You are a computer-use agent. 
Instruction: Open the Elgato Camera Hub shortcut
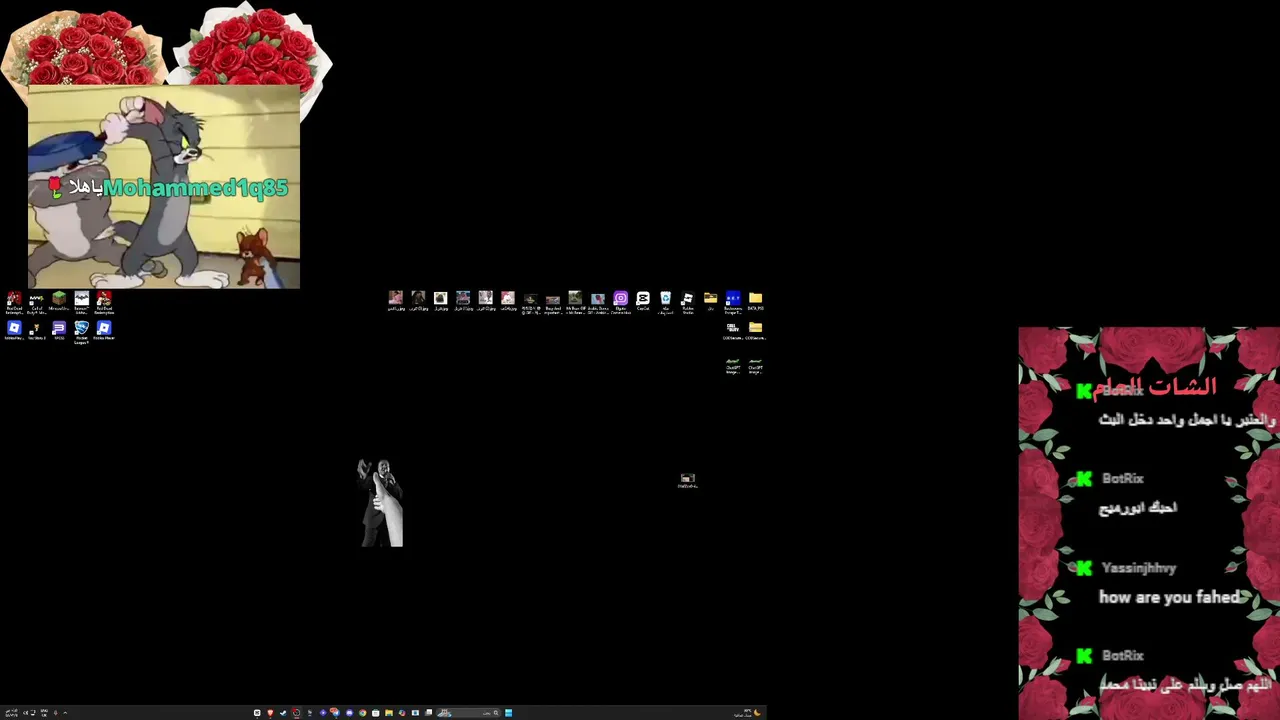click(621, 302)
